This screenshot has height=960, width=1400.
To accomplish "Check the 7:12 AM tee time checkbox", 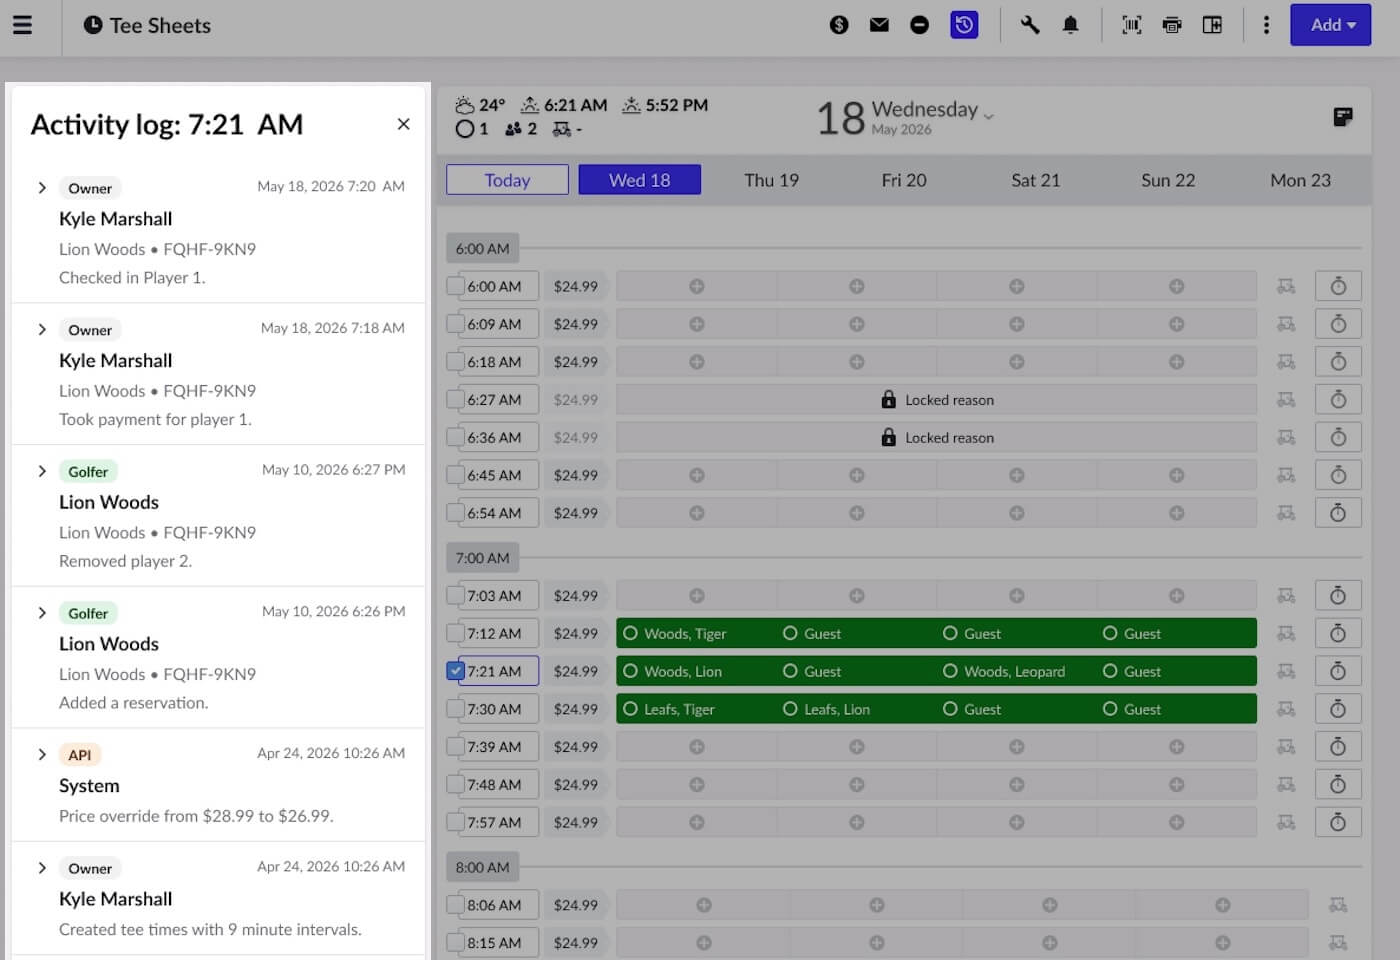I will tap(456, 633).
